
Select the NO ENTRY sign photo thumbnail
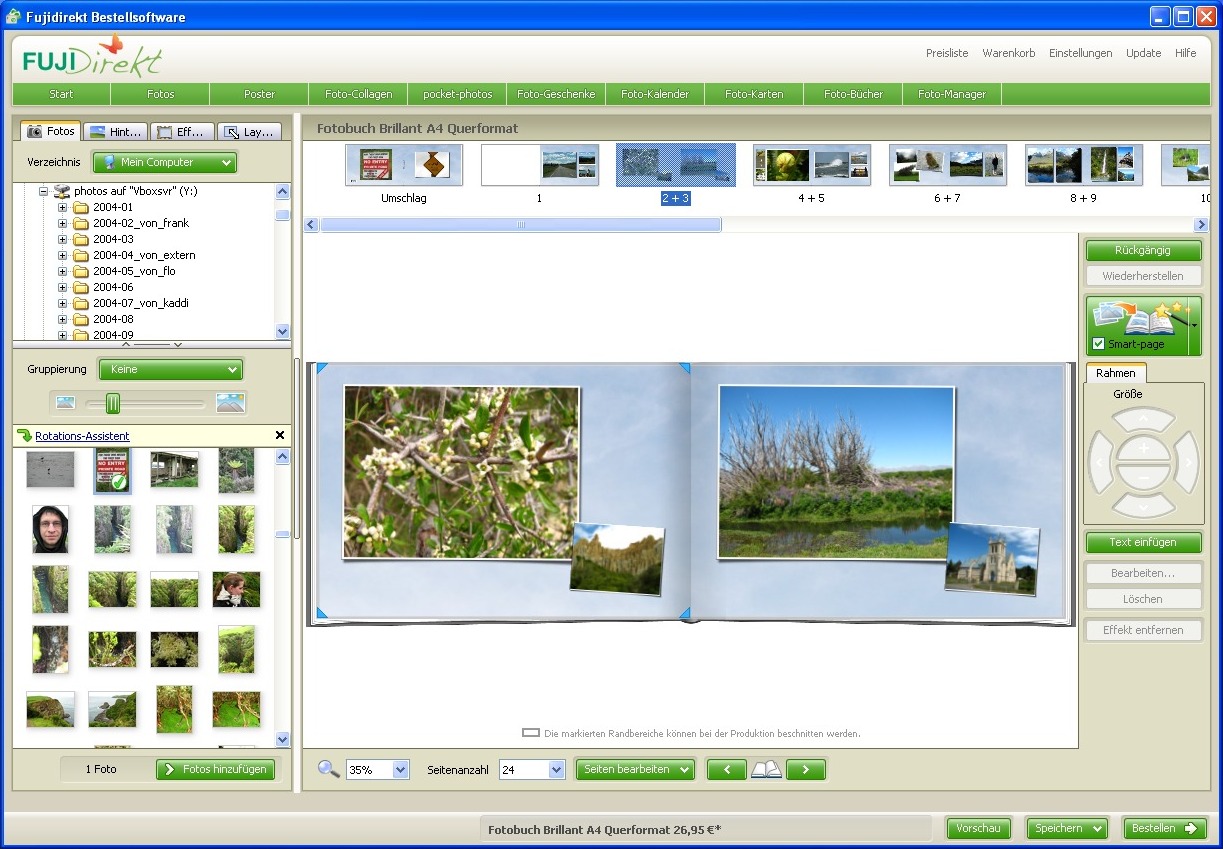pos(112,470)
